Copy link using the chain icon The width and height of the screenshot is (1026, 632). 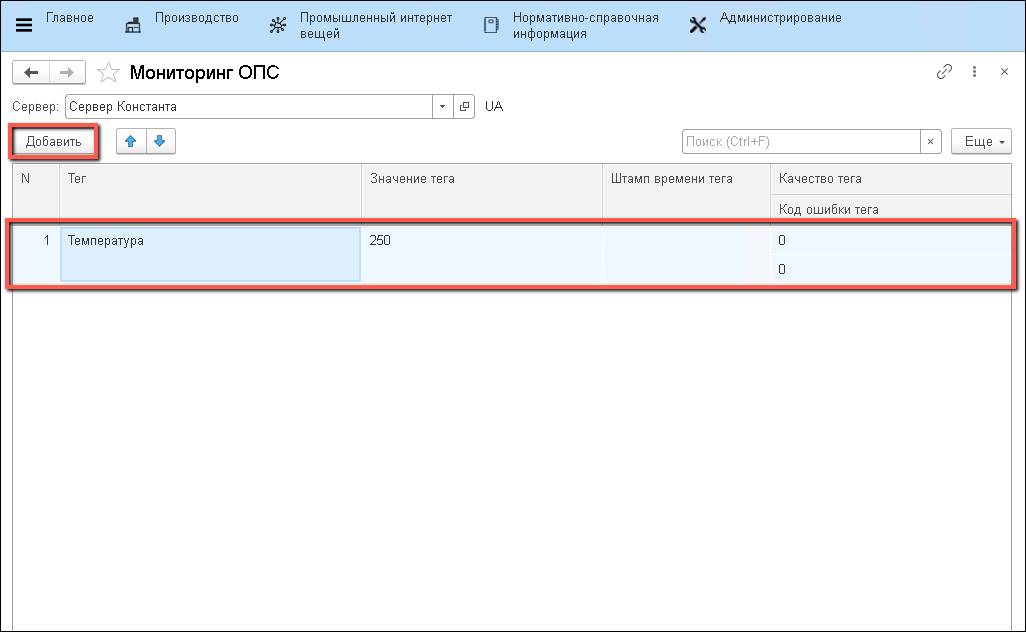point(943,72)
